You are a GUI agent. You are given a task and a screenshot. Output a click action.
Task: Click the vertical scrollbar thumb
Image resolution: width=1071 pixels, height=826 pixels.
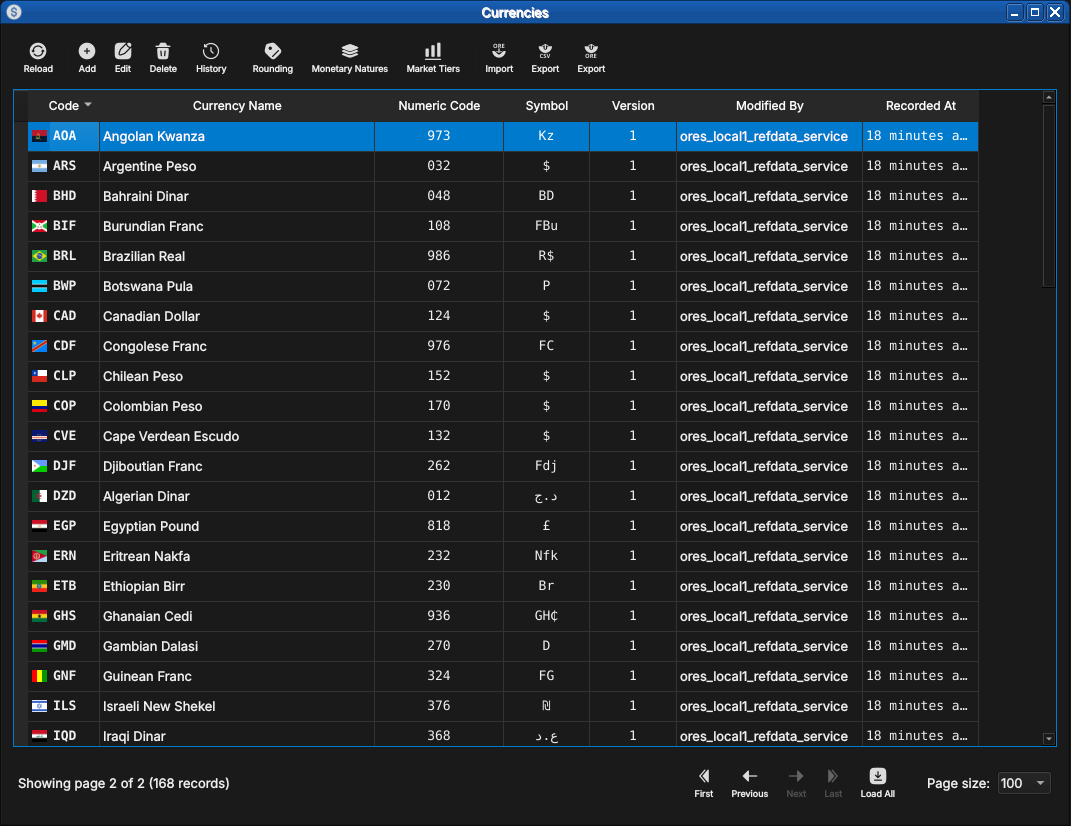coord(1048,197)
